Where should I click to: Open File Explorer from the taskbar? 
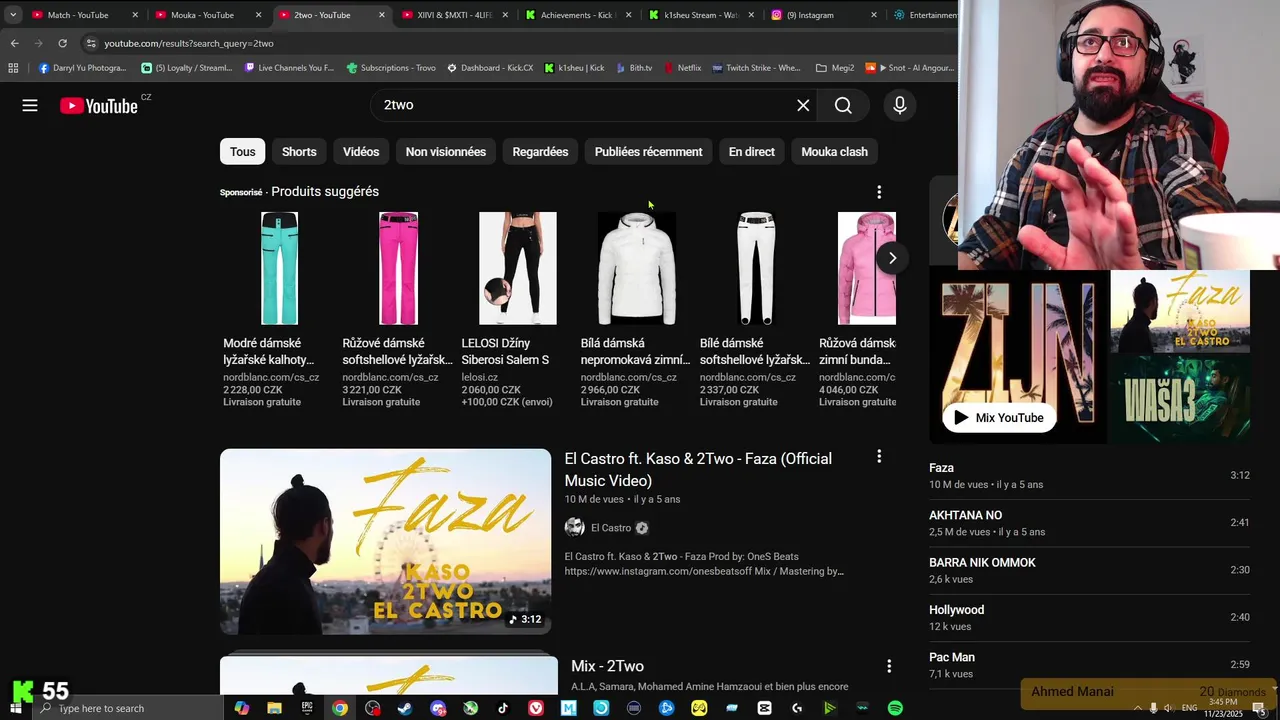(x=274, y=708)
